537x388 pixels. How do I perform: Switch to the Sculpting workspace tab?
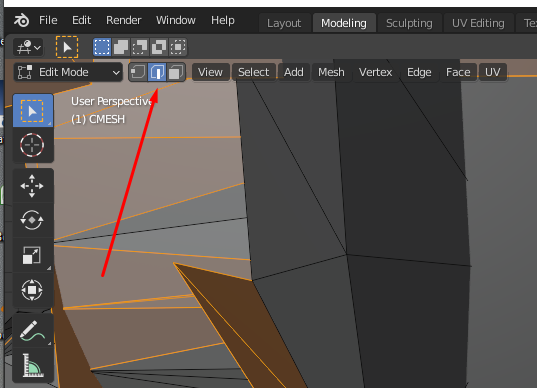(409, 23)
